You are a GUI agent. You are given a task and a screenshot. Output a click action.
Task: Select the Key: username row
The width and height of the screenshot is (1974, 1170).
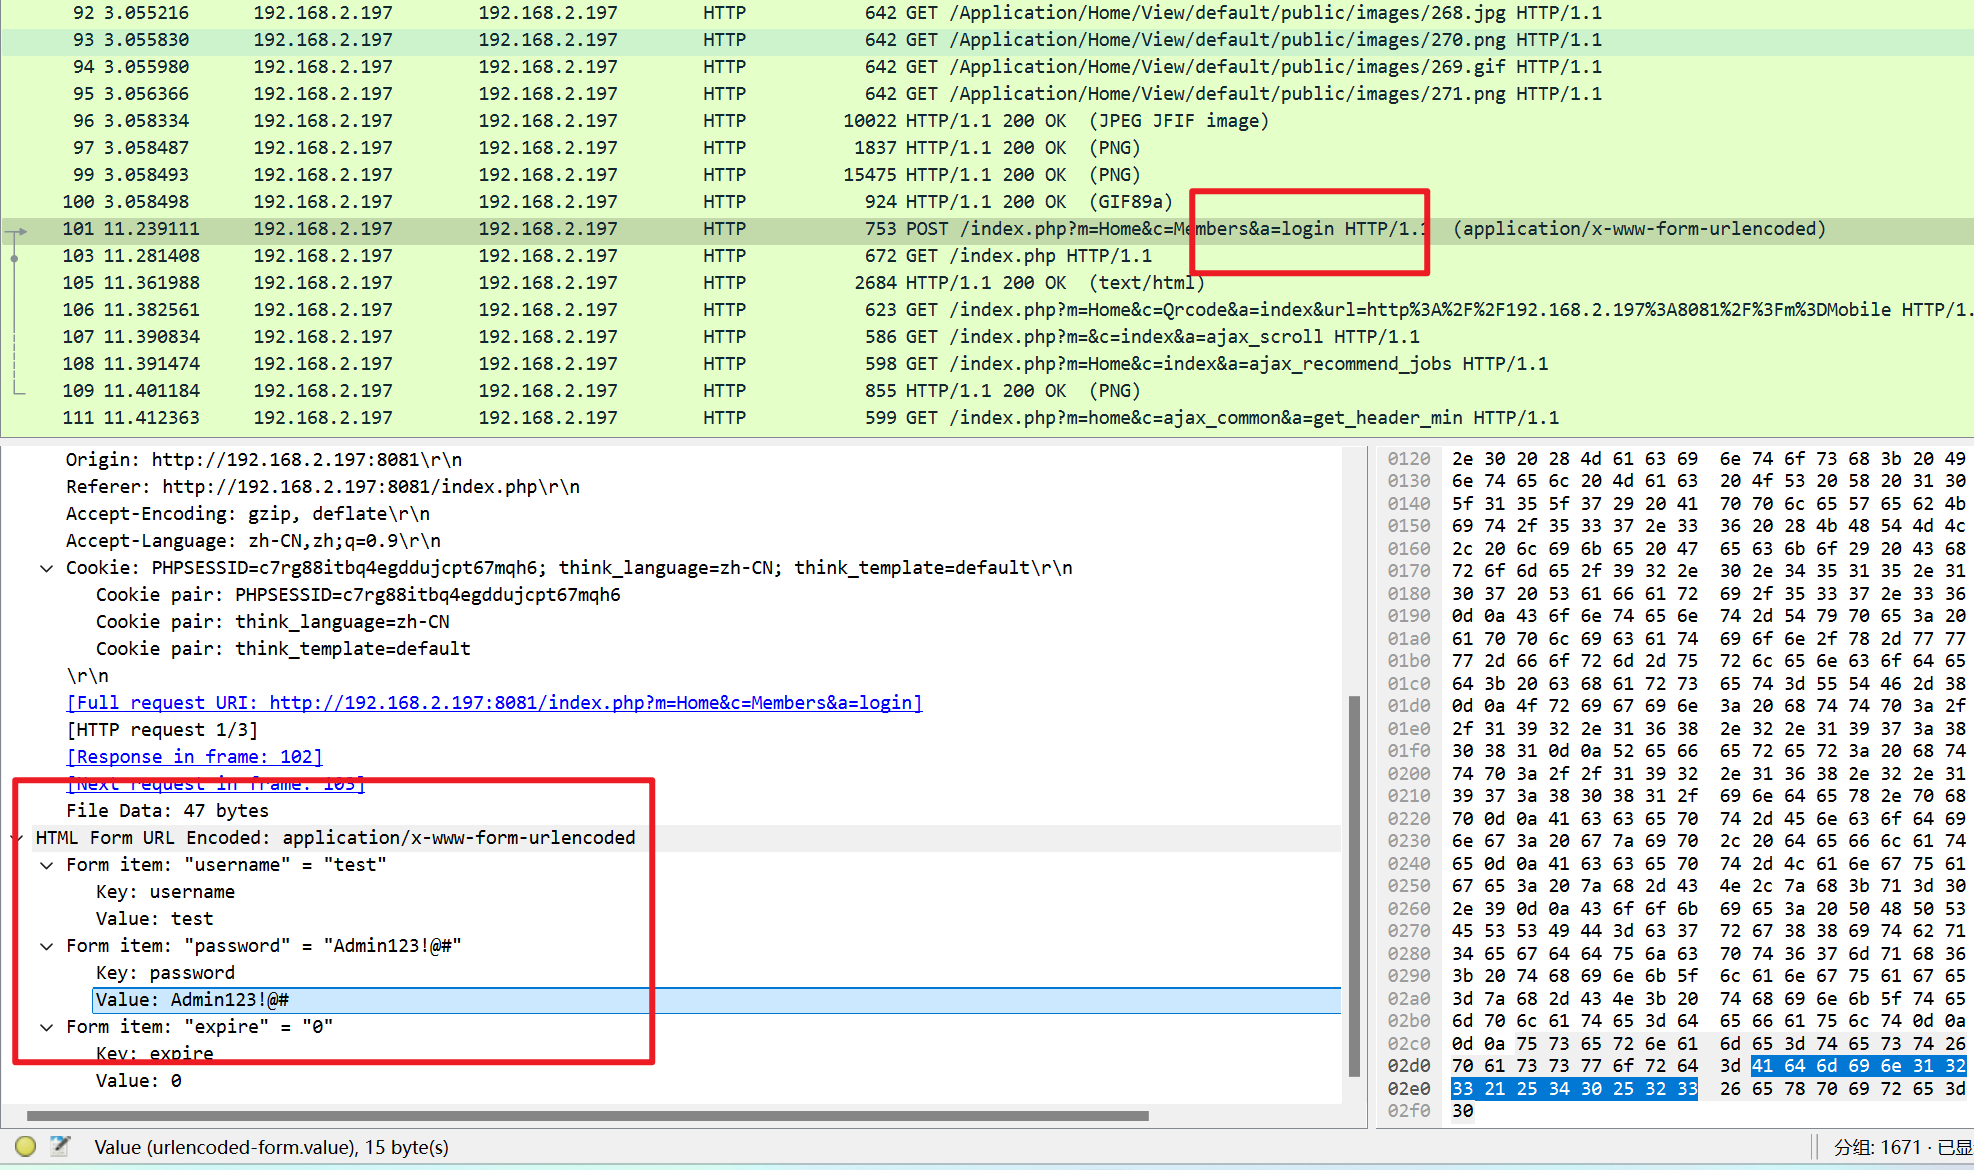pyautogui.click(x=165, y=892)
